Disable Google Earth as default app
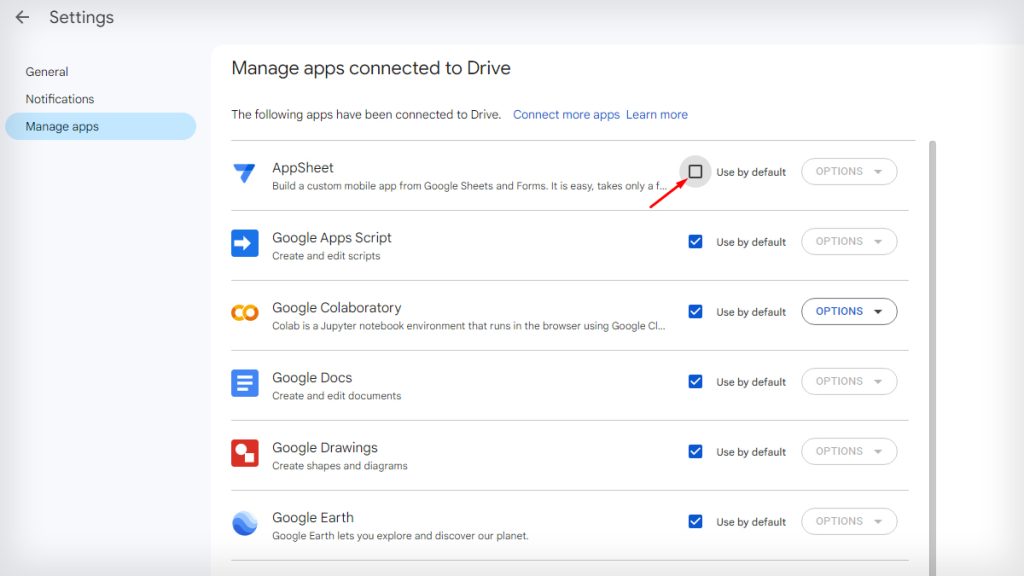The image size is (1024, 576). coord(695,521)
